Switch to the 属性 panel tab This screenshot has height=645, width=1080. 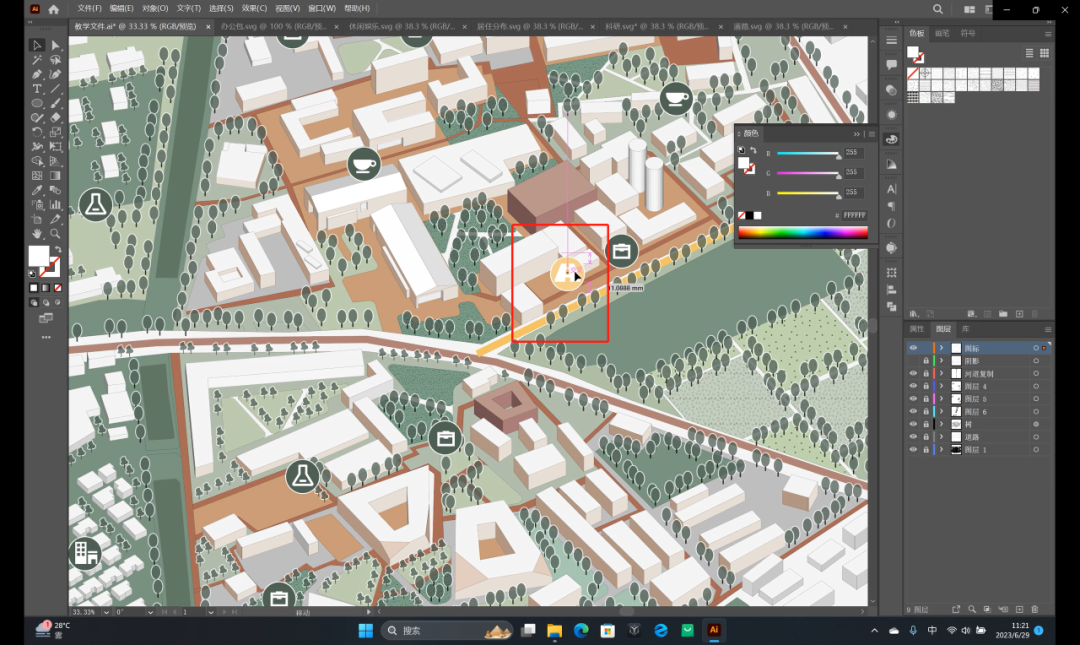[x=917, y=329]
